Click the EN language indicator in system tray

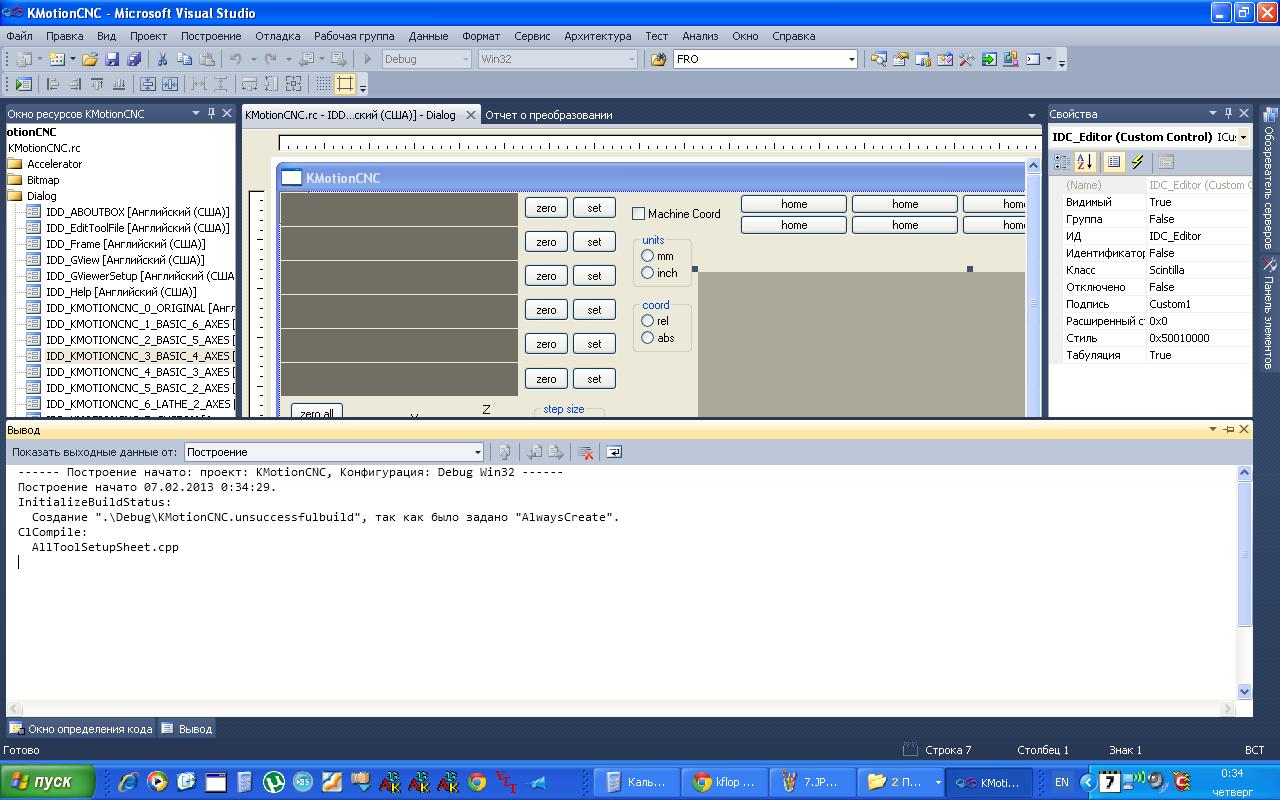click(x=1062, y=782)
